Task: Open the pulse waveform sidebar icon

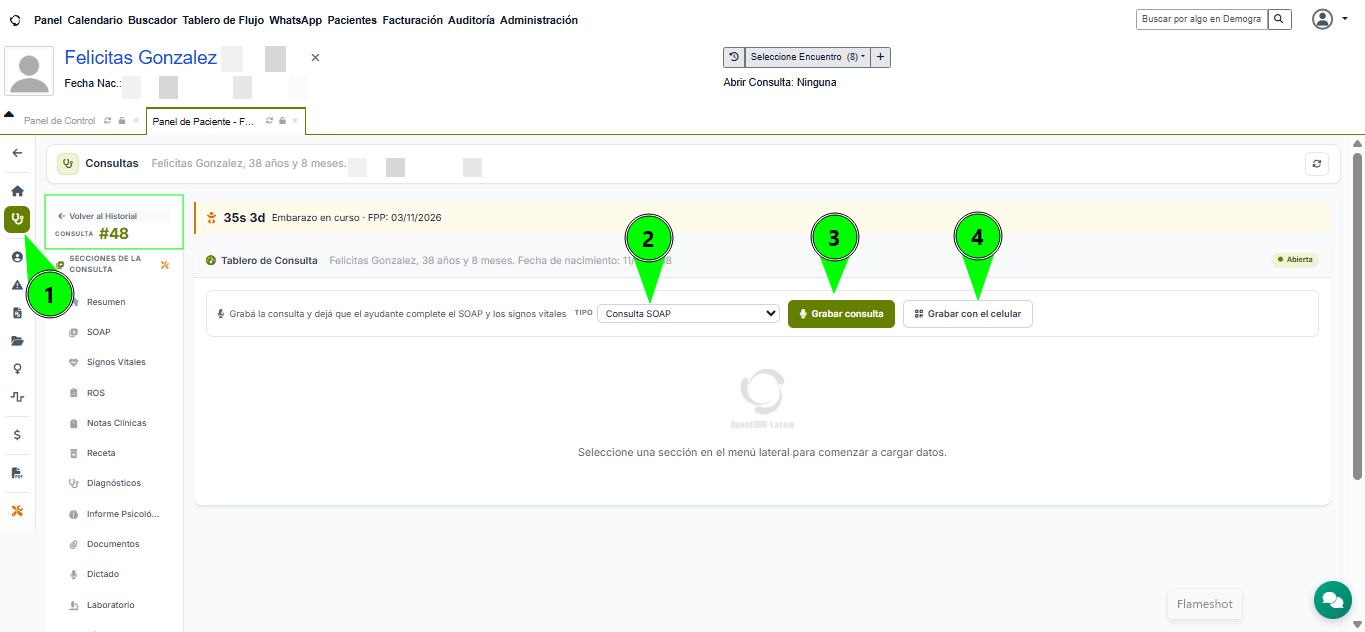Action: coord(17,397)
